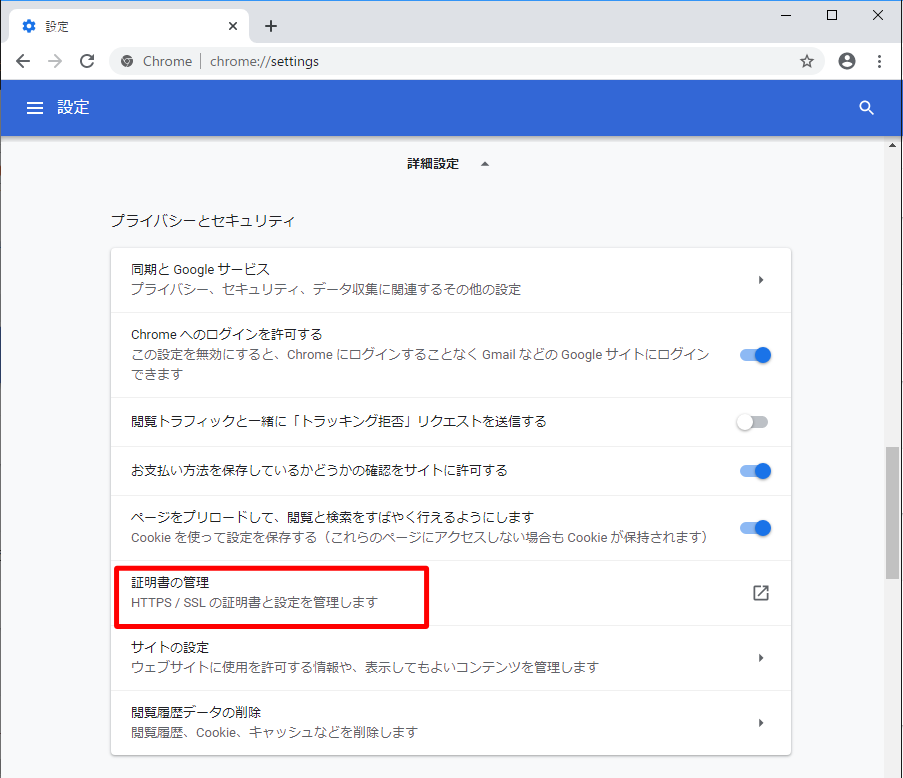Open 閲覧履歴データの削除 row

click(x=451, y=723)
